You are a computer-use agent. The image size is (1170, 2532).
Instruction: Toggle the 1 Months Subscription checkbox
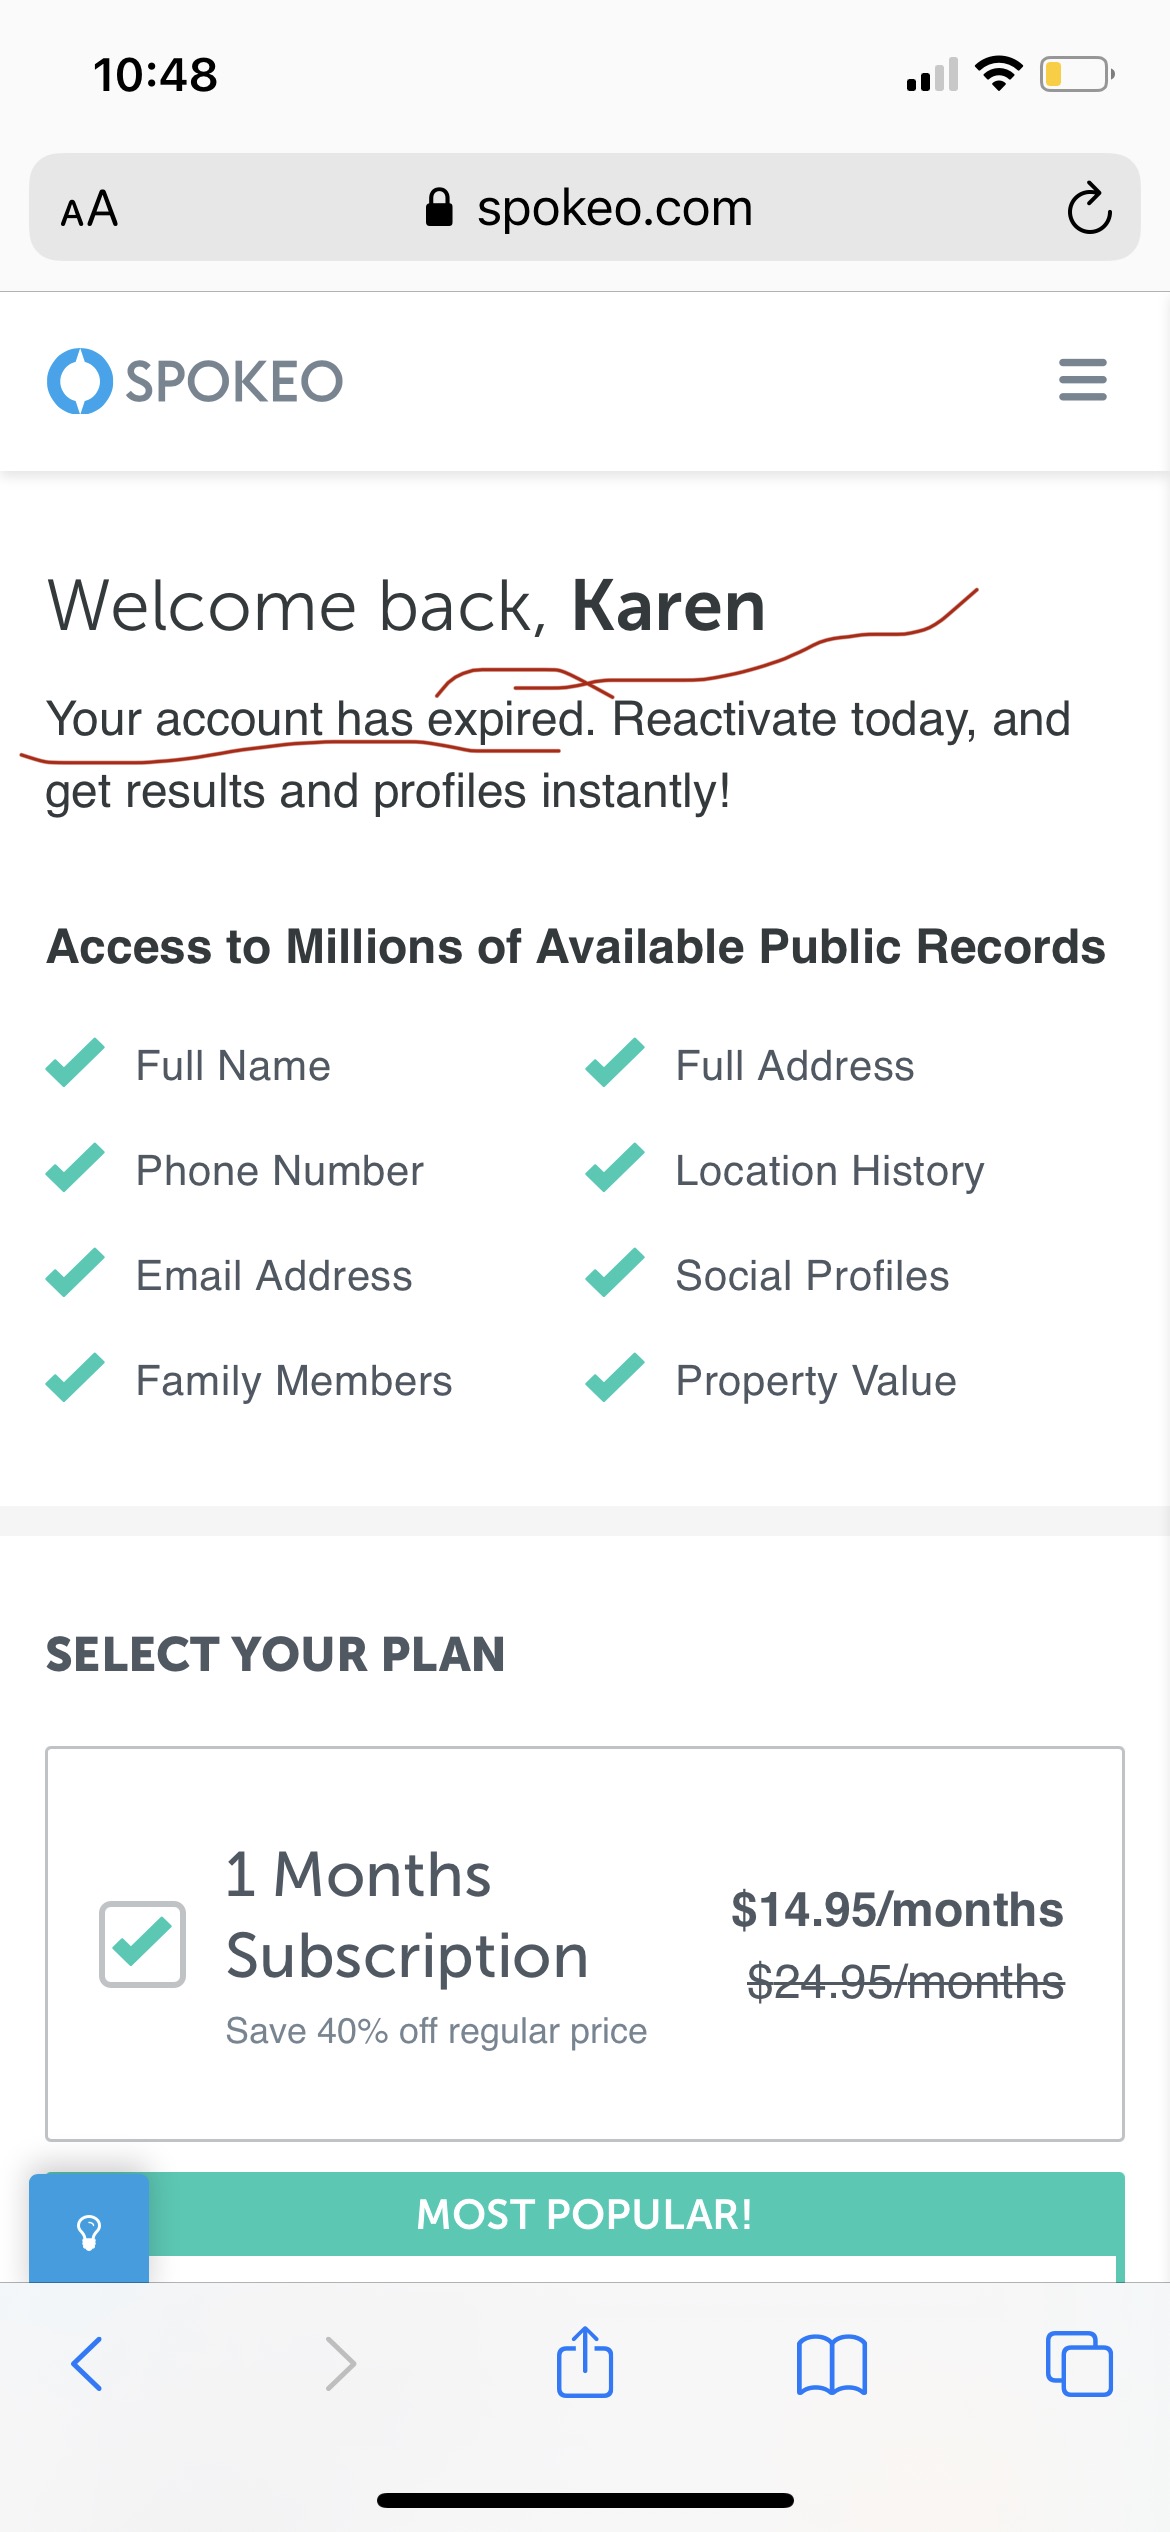click(142, 1944)
